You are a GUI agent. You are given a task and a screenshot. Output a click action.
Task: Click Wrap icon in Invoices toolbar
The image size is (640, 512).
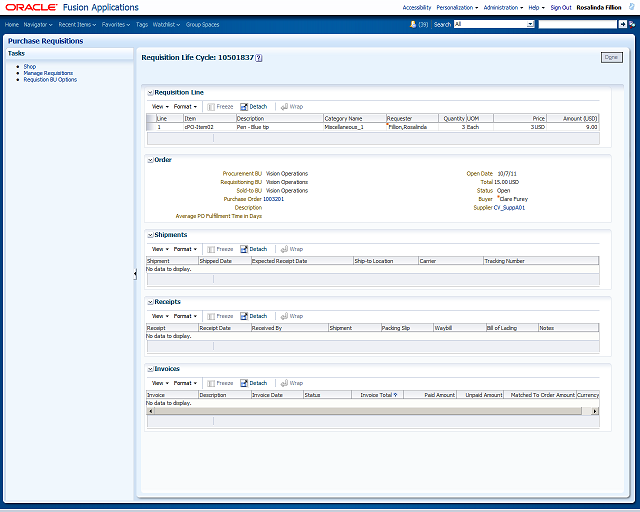click(284, 383)
